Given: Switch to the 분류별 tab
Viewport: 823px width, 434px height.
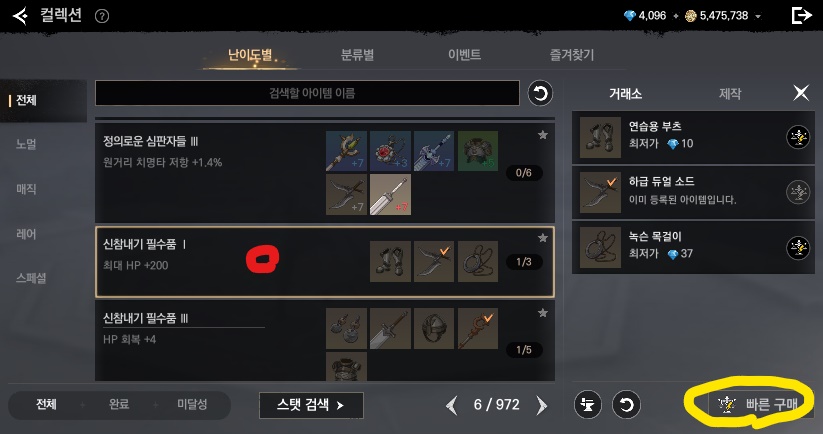Looking at the screenshot, I should (x=357, y=55).
